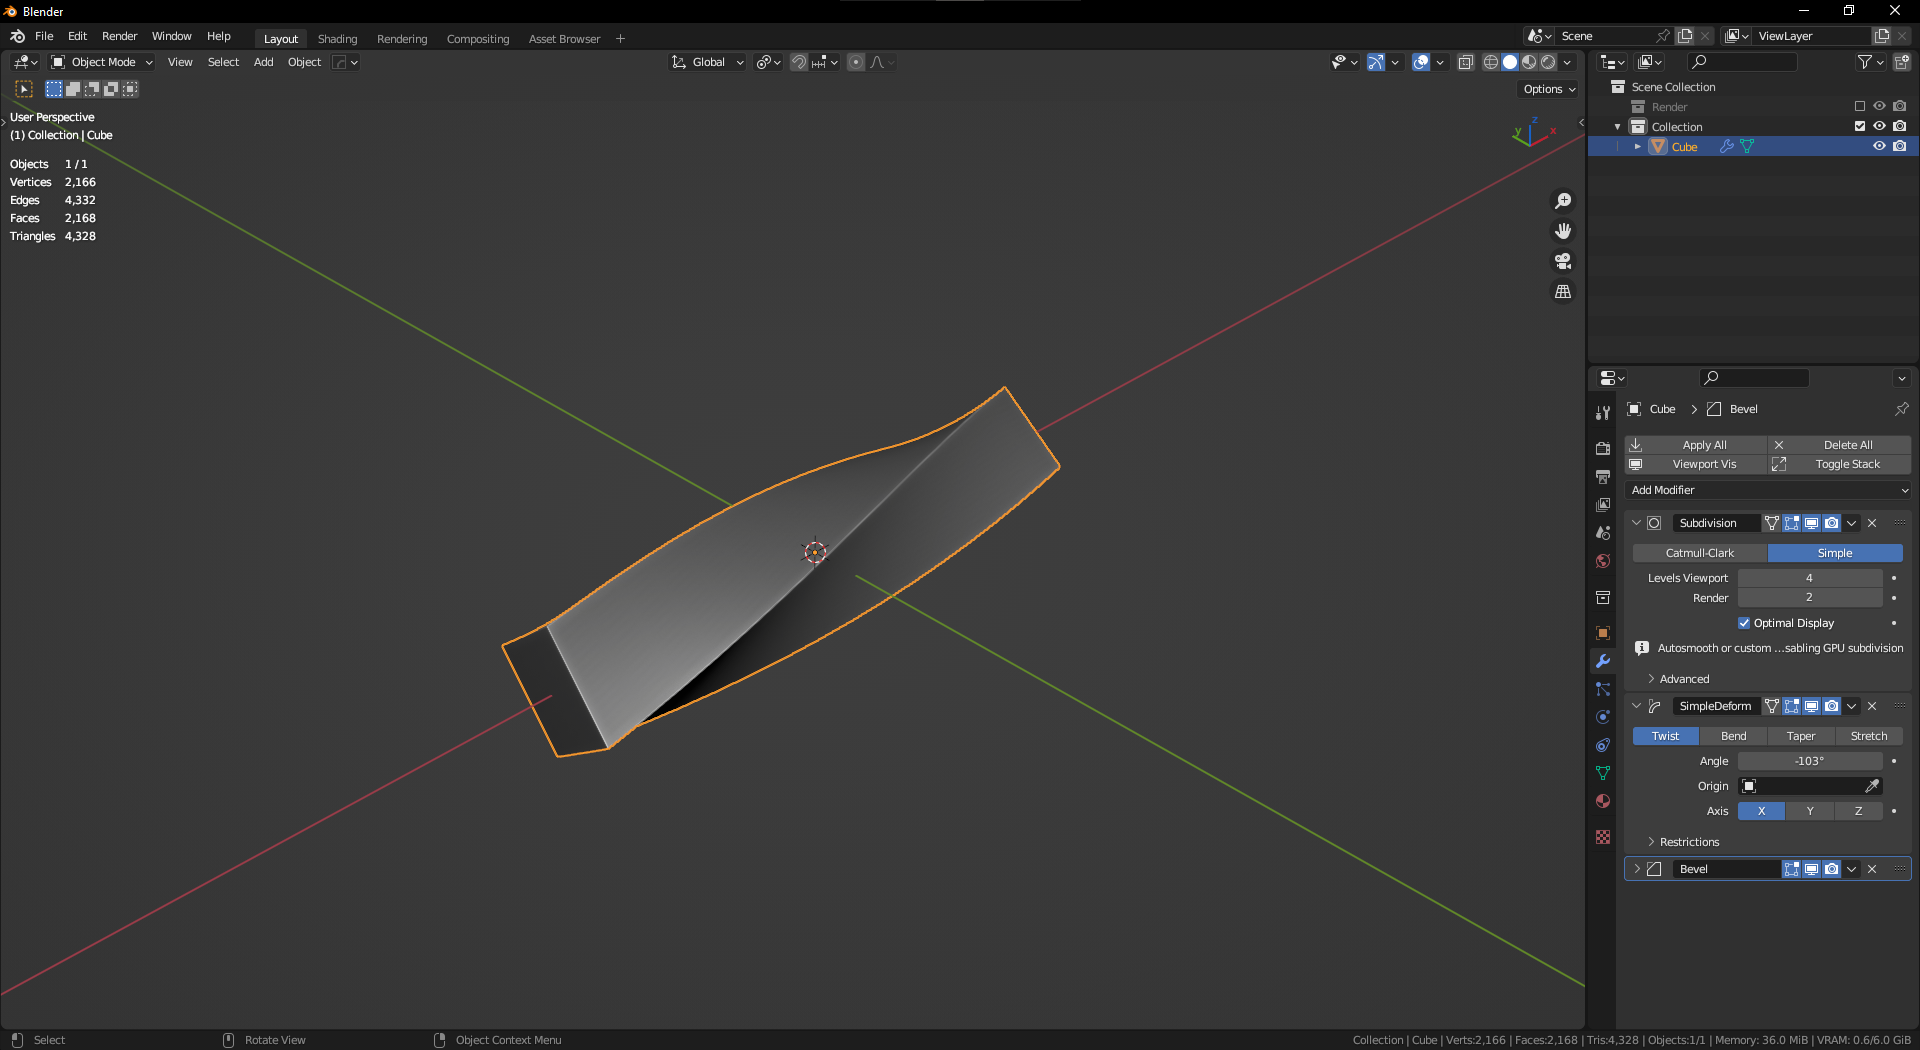Switch to orthographic view grid icon
This screenshot has height=1050, width=1920.
1563,292
